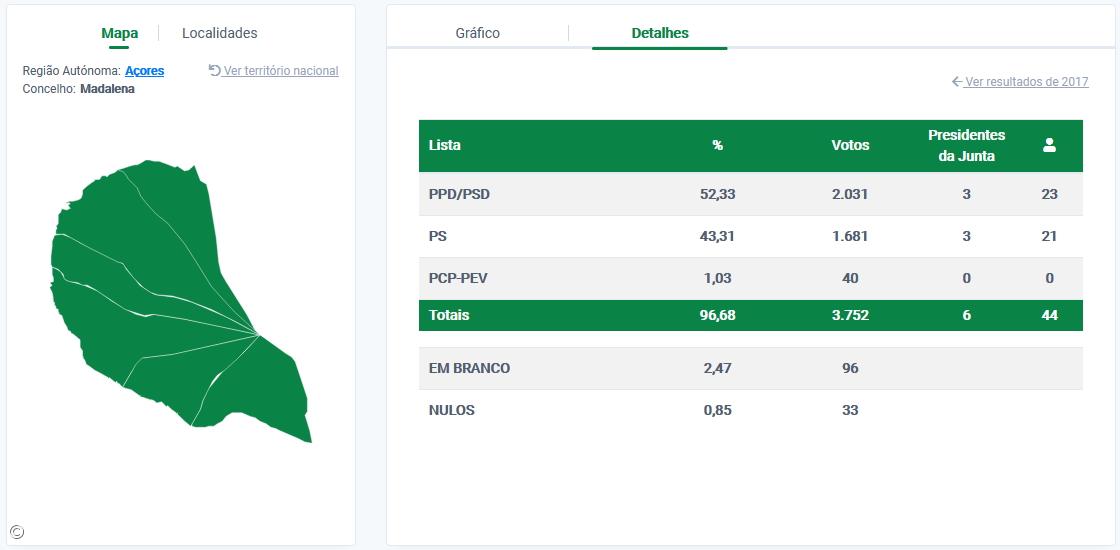Click the return arrow icon beside Ver território nacional
Image resolution: width=1120 pixels, height=550 pixels.
coord(214,70)
